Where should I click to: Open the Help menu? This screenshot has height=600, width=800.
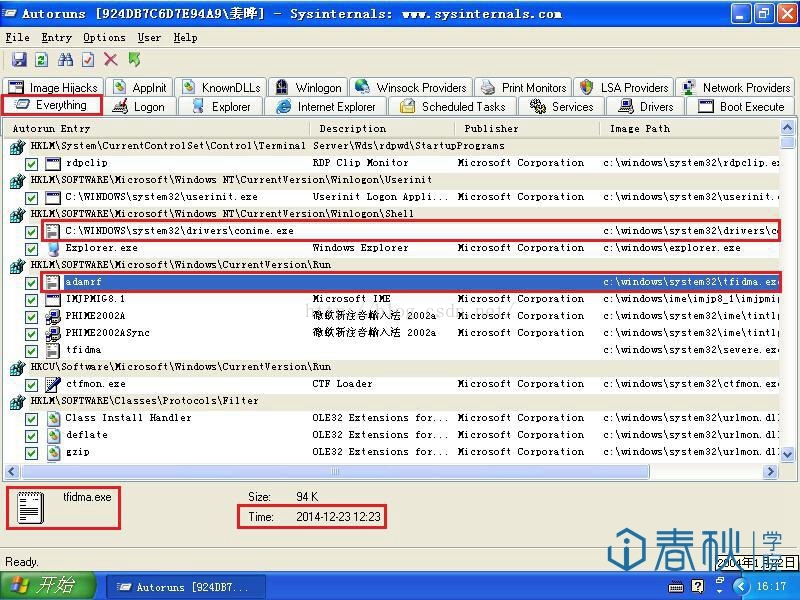[185, 37]
